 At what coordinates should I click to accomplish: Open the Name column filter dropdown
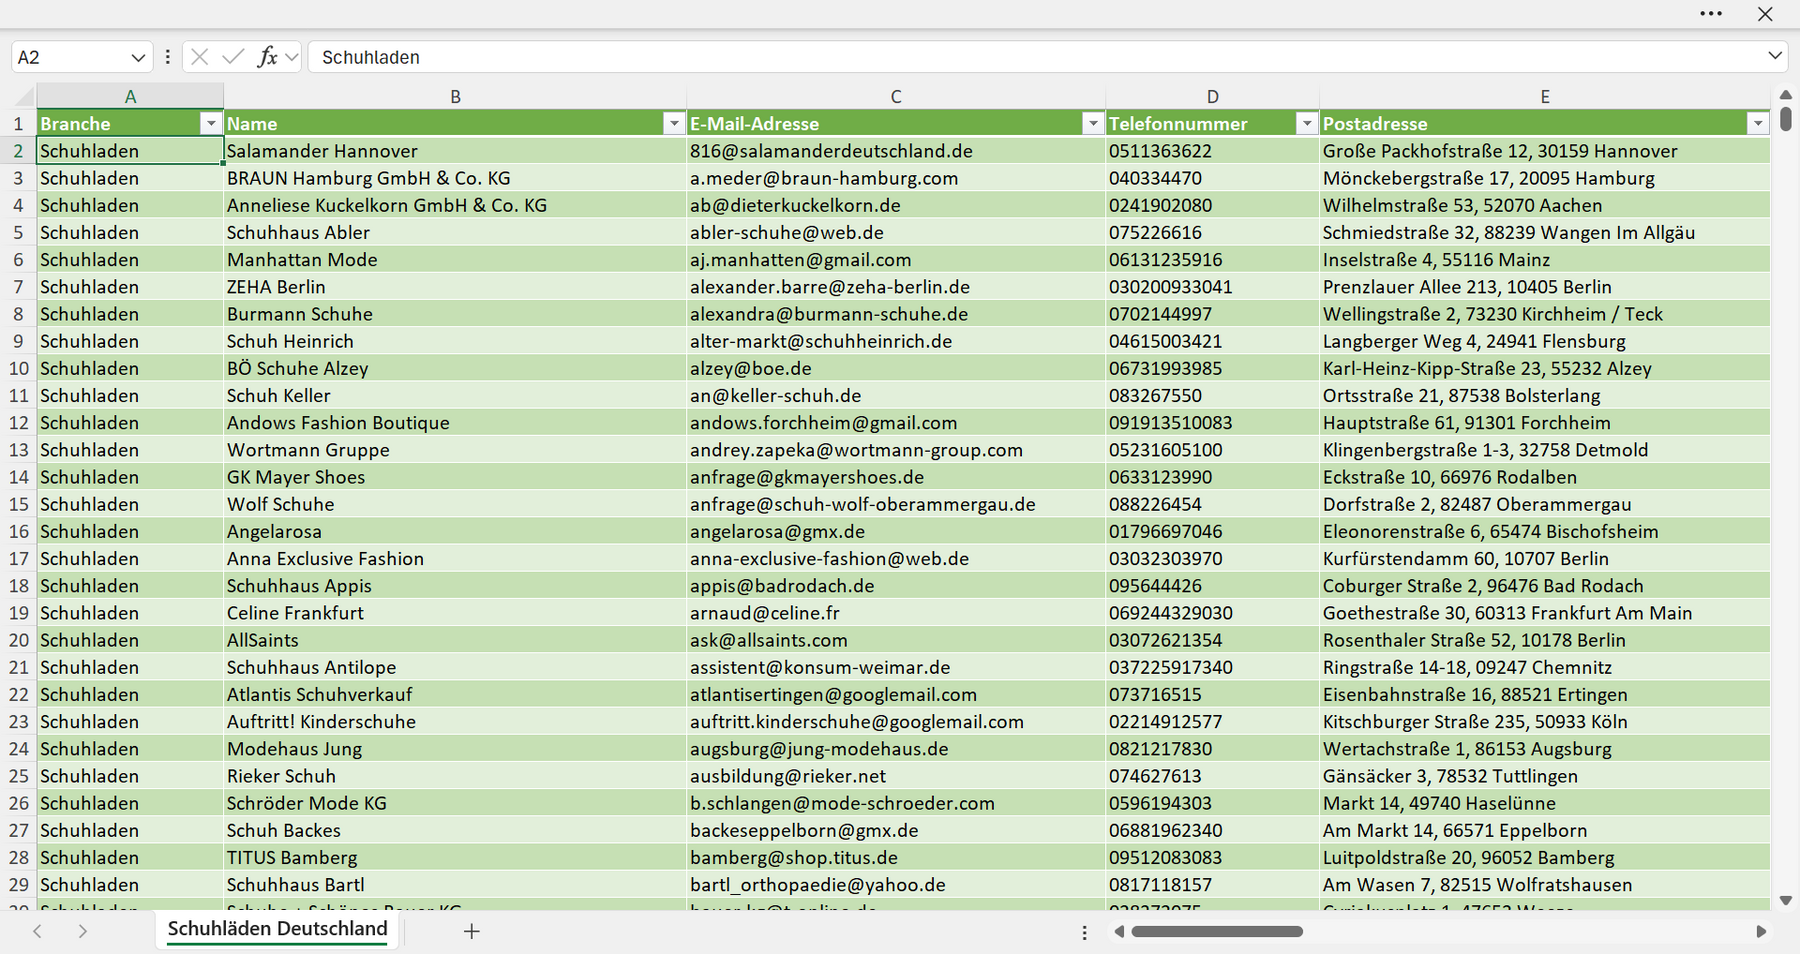pos(674,124)
